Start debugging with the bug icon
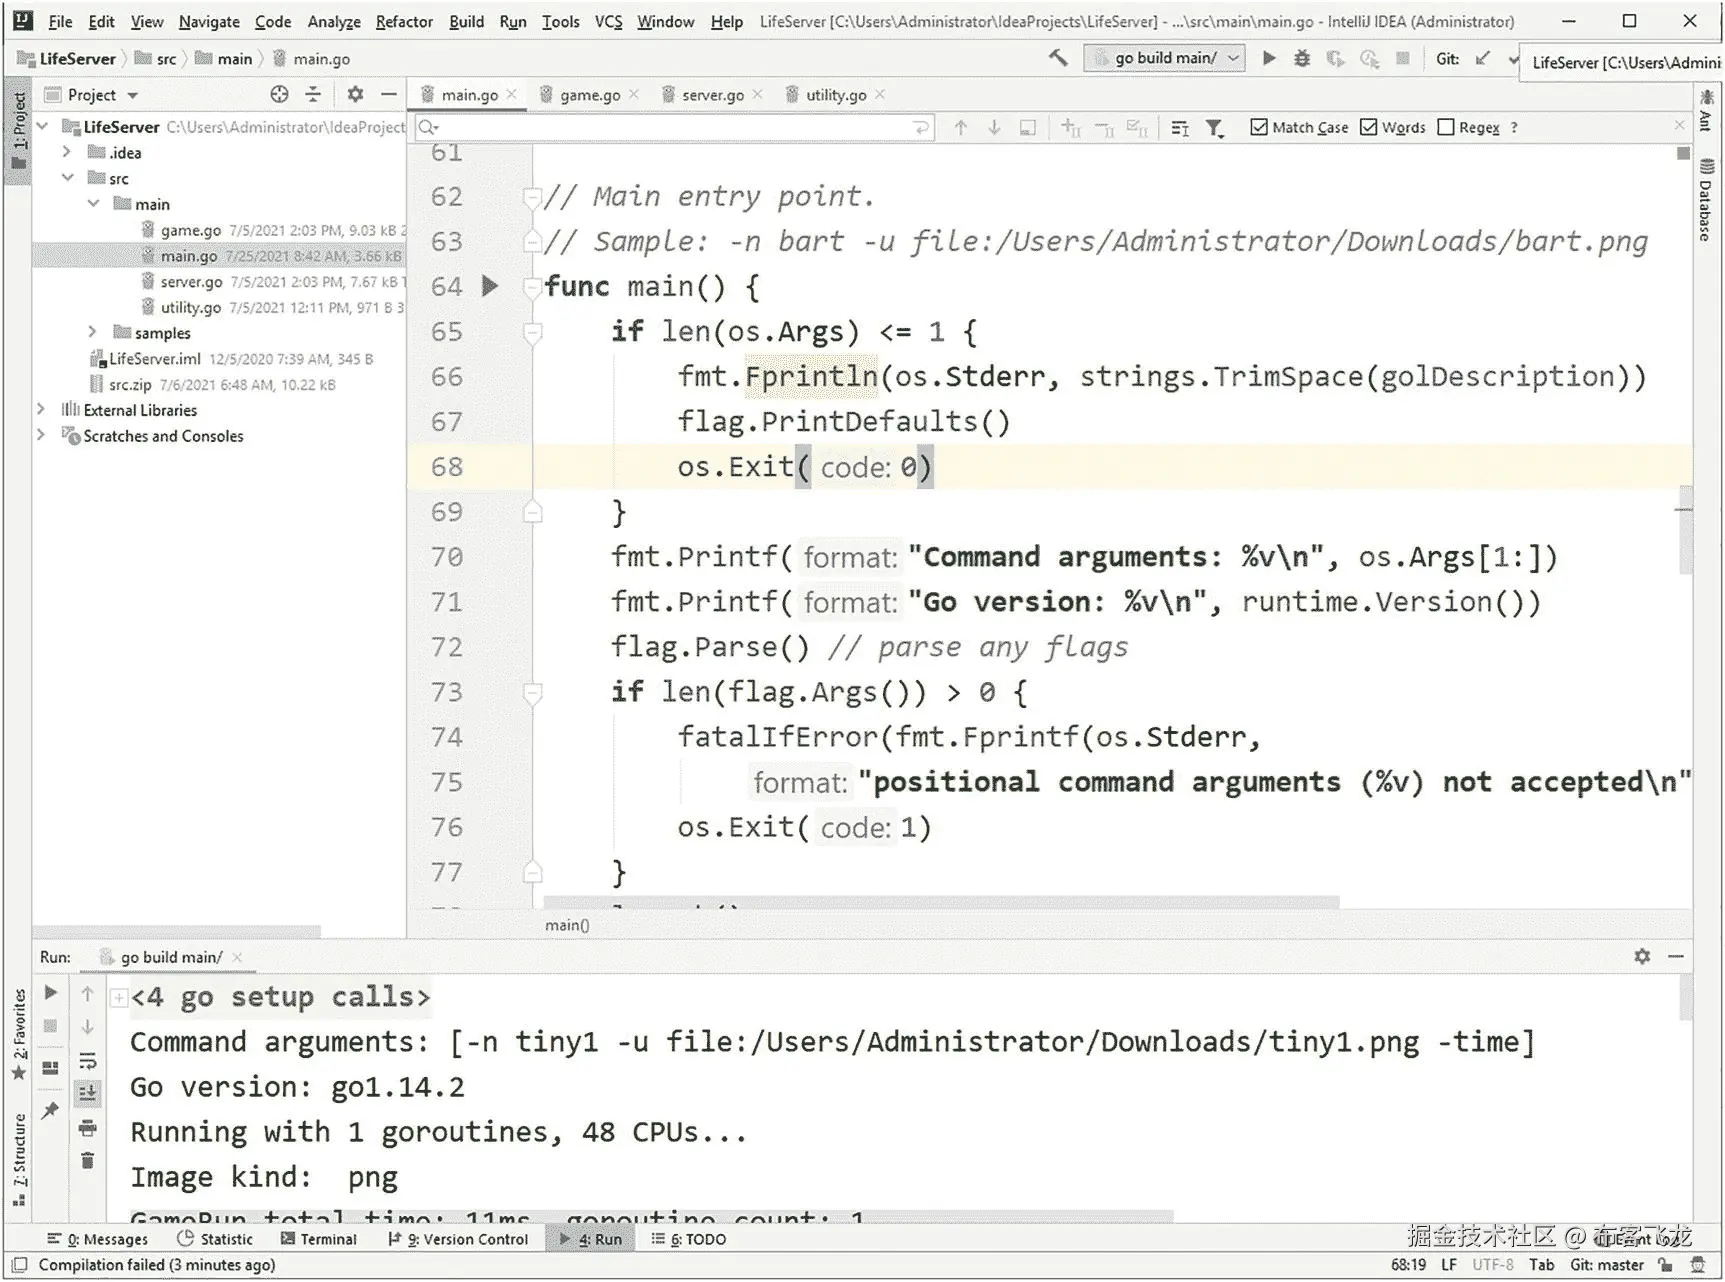The image size is (1725, 1282). [x=1301, y=58]
